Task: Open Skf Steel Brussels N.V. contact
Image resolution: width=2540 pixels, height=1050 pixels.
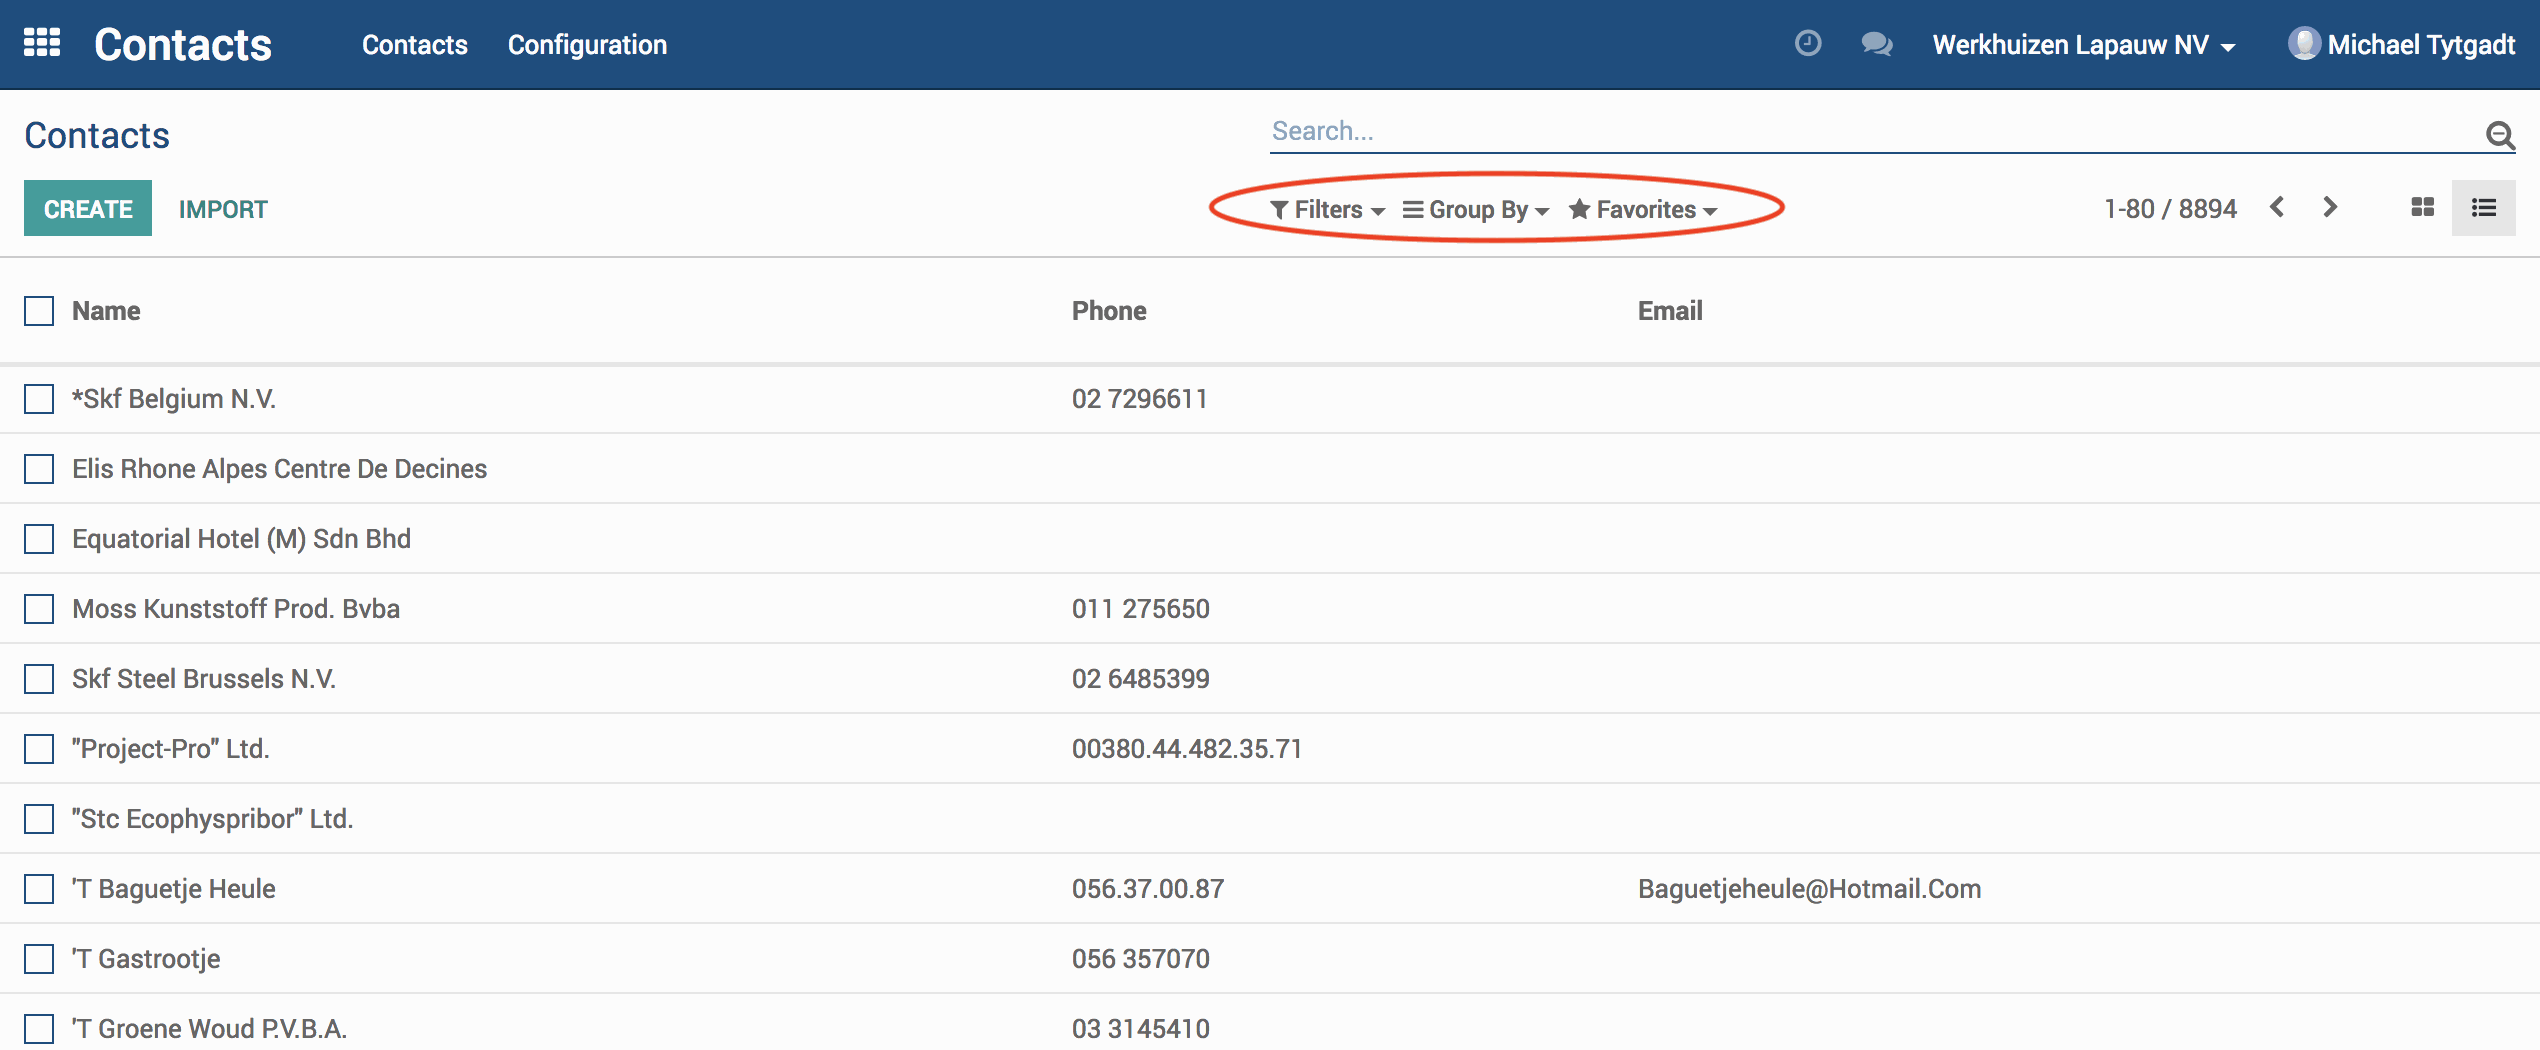Action: (204, 679)
